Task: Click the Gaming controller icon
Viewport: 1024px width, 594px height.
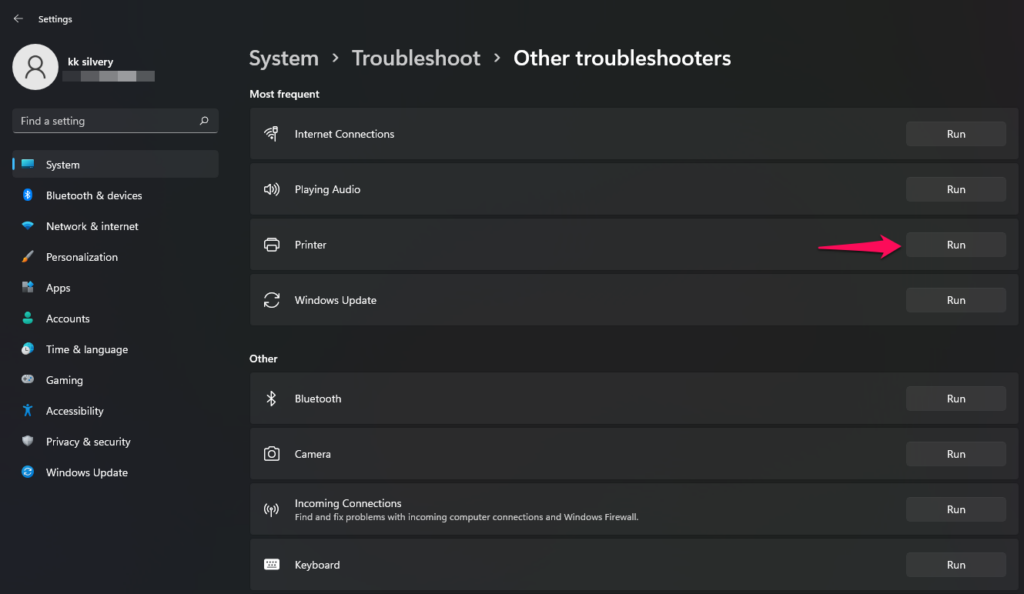Action: 27,379
